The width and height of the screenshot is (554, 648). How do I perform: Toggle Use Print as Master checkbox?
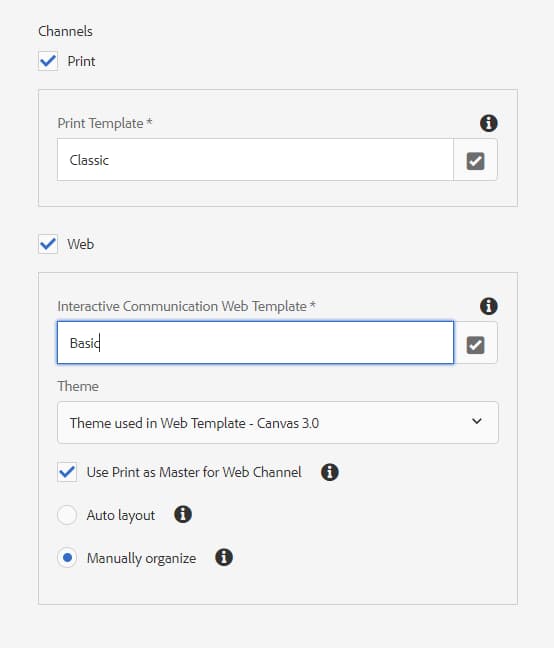(x=67, y=472)
